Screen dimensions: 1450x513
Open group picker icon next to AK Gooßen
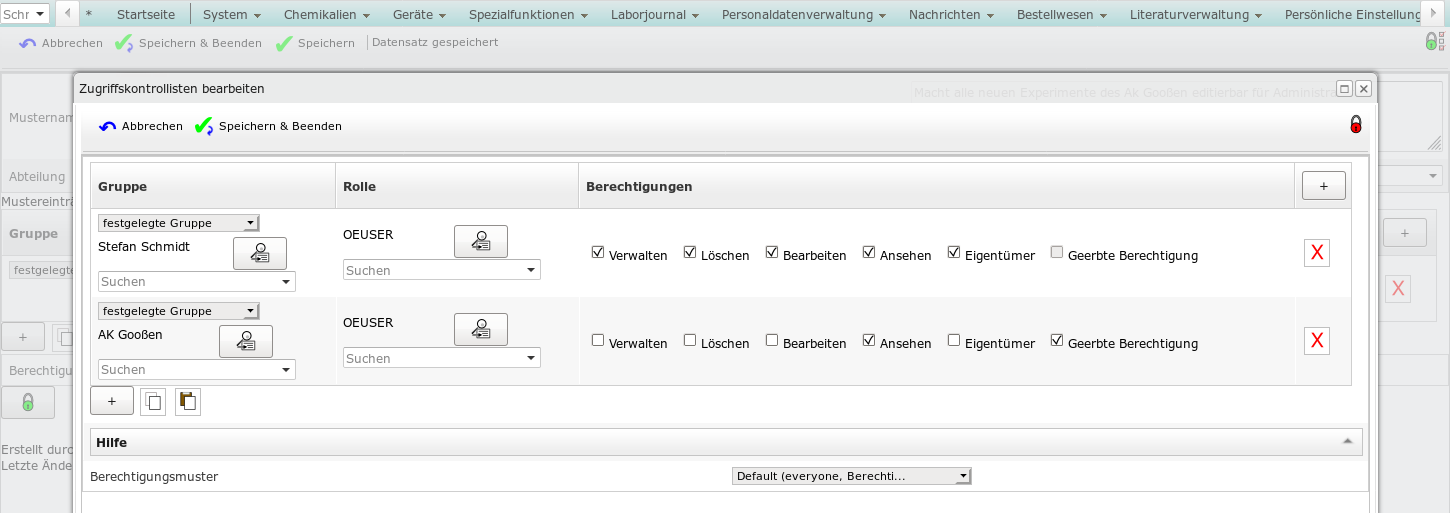245,342
